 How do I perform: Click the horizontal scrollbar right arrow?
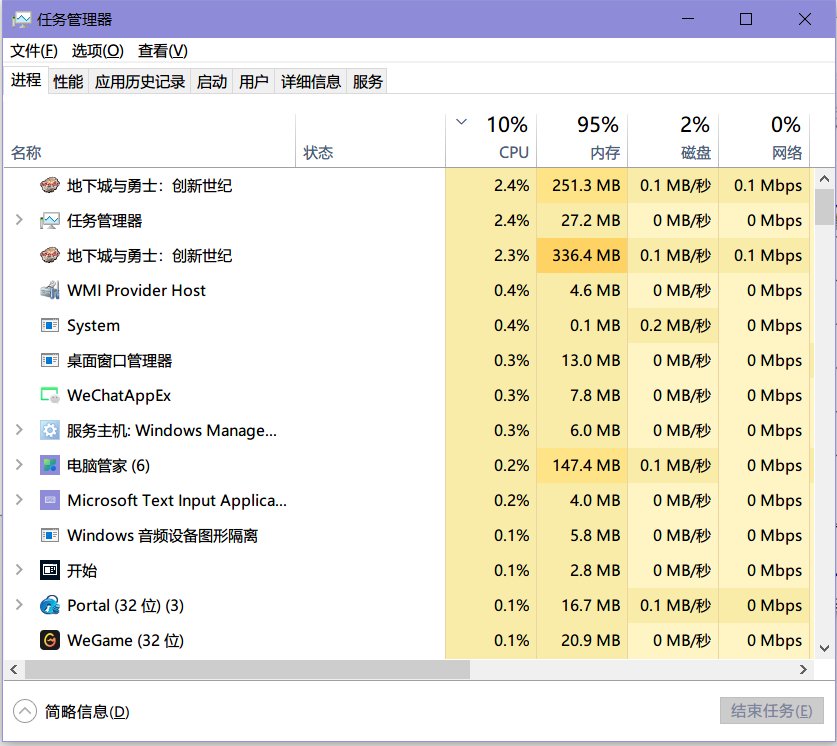803,669
